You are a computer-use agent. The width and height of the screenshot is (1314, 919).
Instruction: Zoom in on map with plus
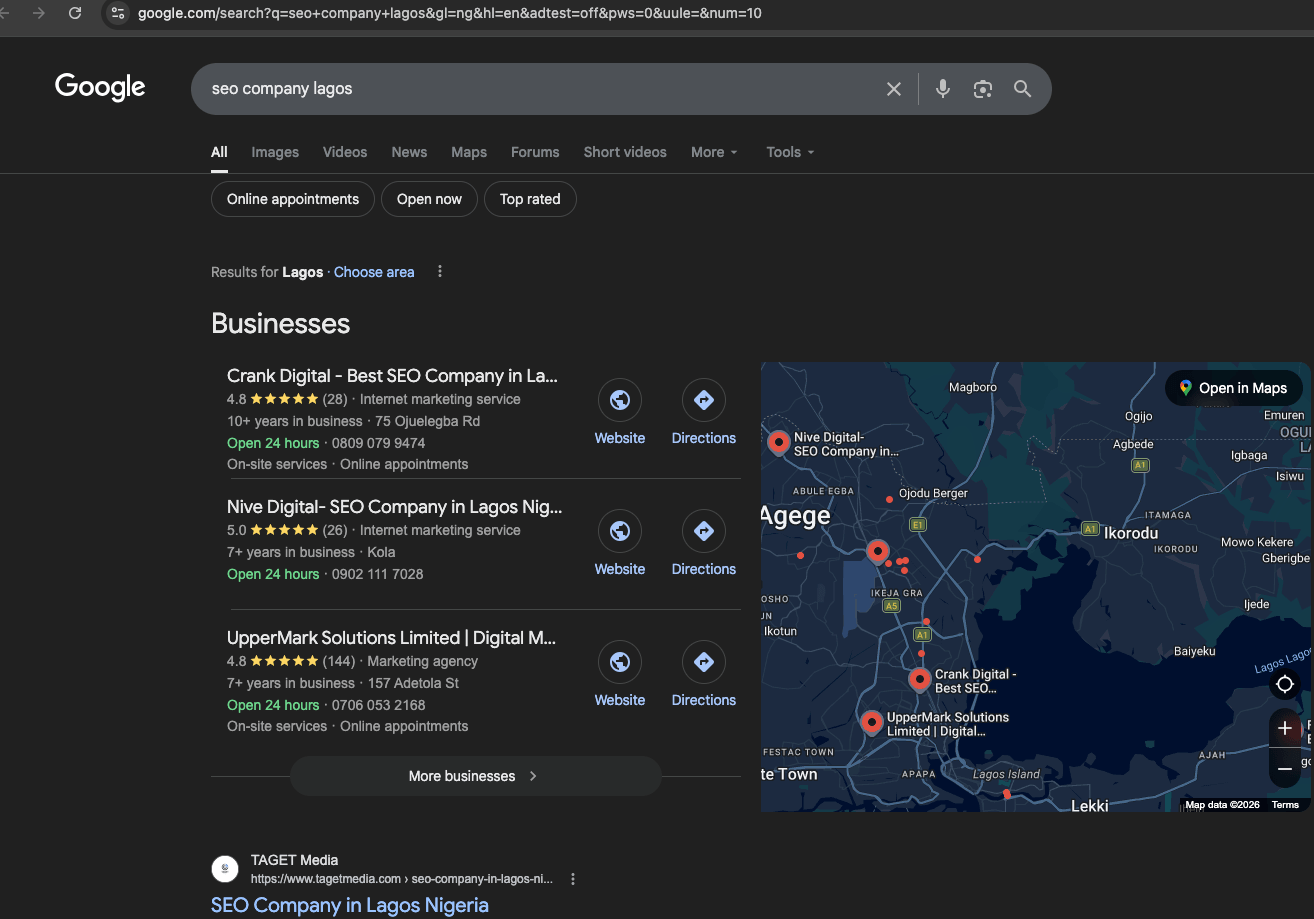coord(1285,728)
